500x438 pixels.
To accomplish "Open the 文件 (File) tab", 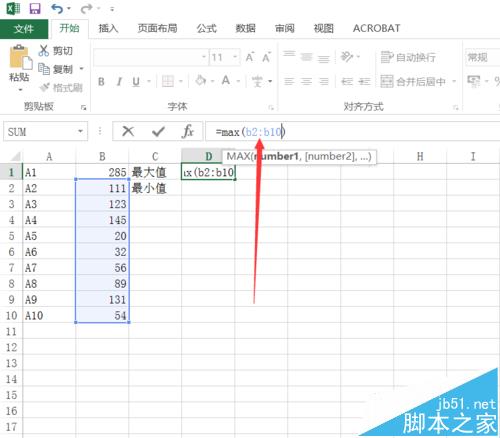I will click(24, 29).
